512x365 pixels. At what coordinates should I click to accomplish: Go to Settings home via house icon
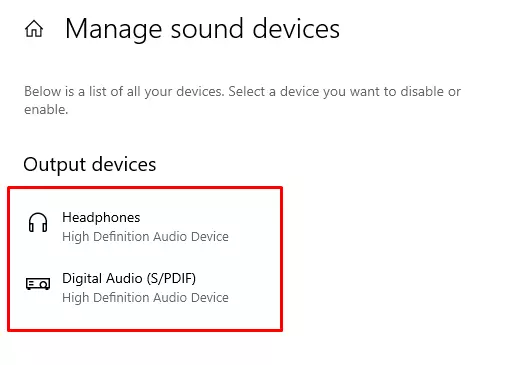[x=34, y=29]
